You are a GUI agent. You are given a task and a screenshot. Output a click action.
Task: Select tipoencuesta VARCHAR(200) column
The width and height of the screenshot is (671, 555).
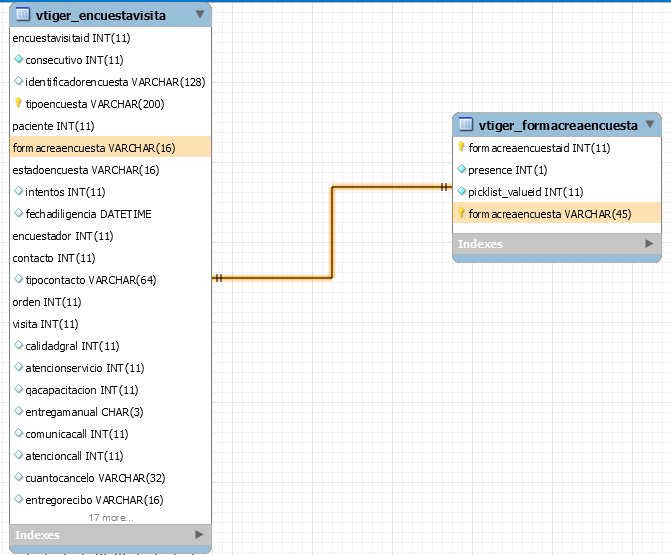(110, 104)
